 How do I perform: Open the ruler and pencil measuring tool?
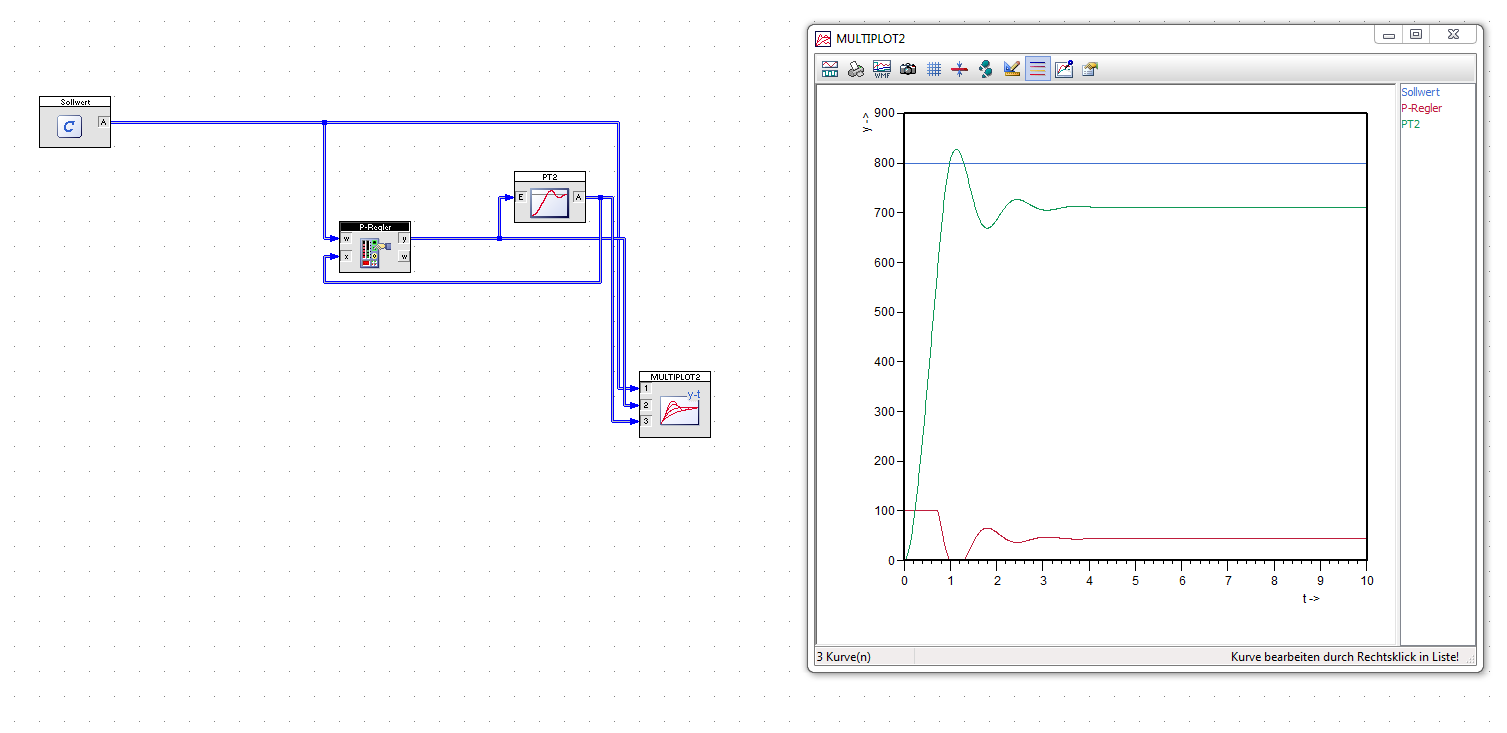point(1012,69)
